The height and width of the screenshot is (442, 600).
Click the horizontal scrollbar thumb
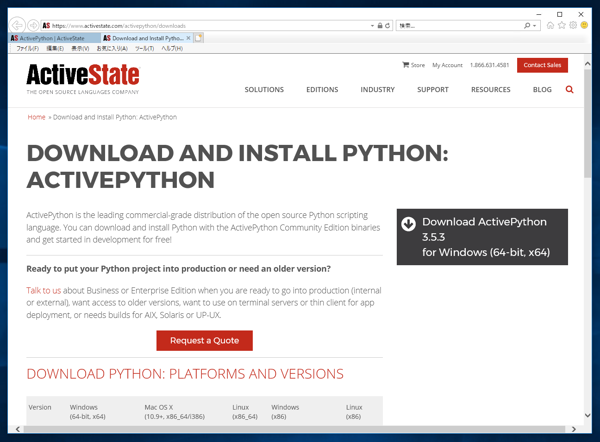pos(294,429)
